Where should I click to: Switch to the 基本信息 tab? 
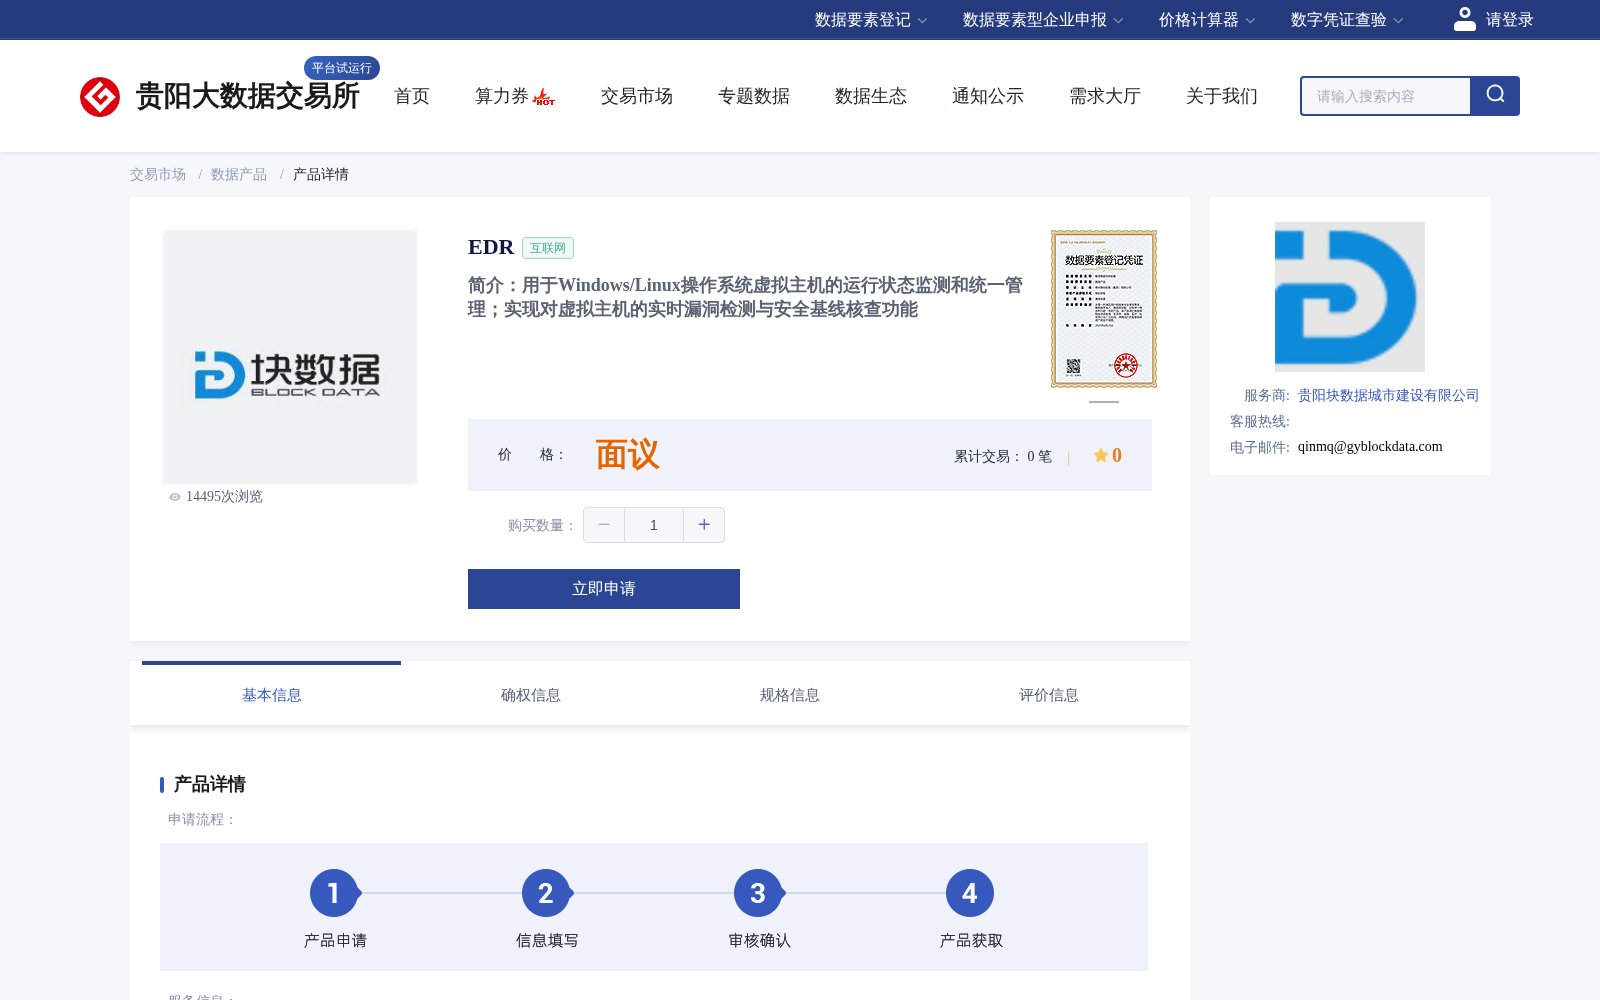coord(272,695)
